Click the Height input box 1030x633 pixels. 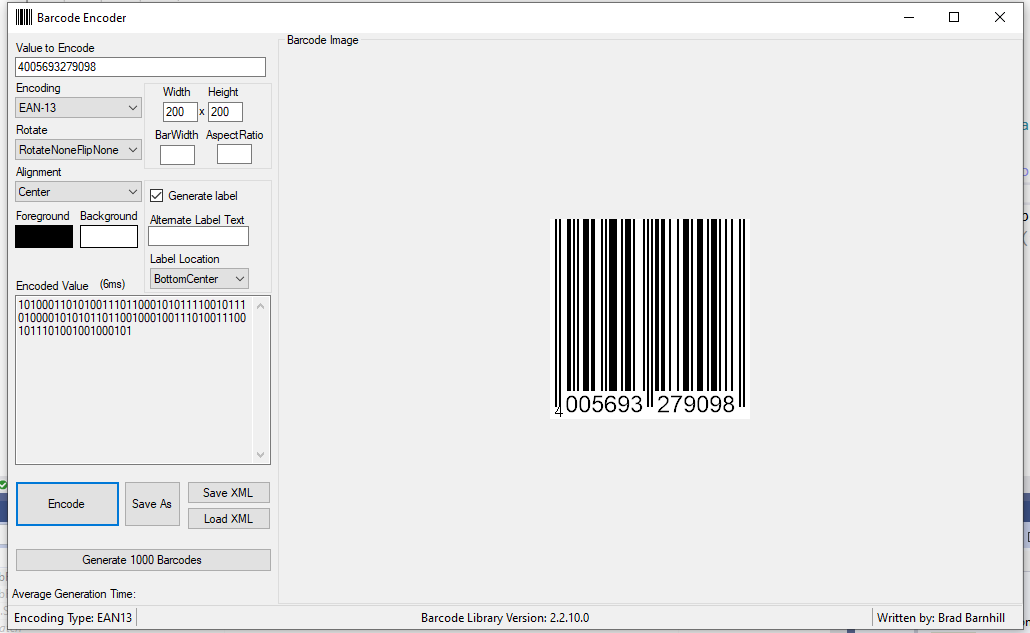tap(225, 112)
